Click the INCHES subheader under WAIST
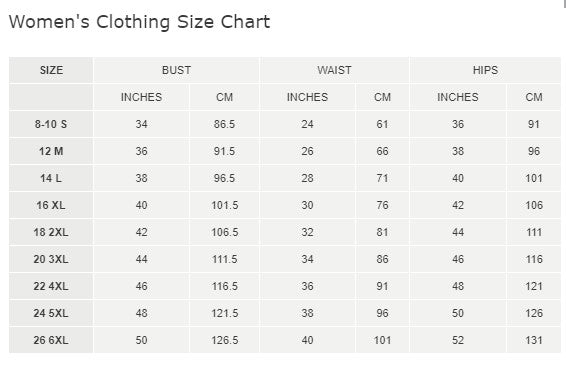 pyautogui.click(x=308, y=97)
